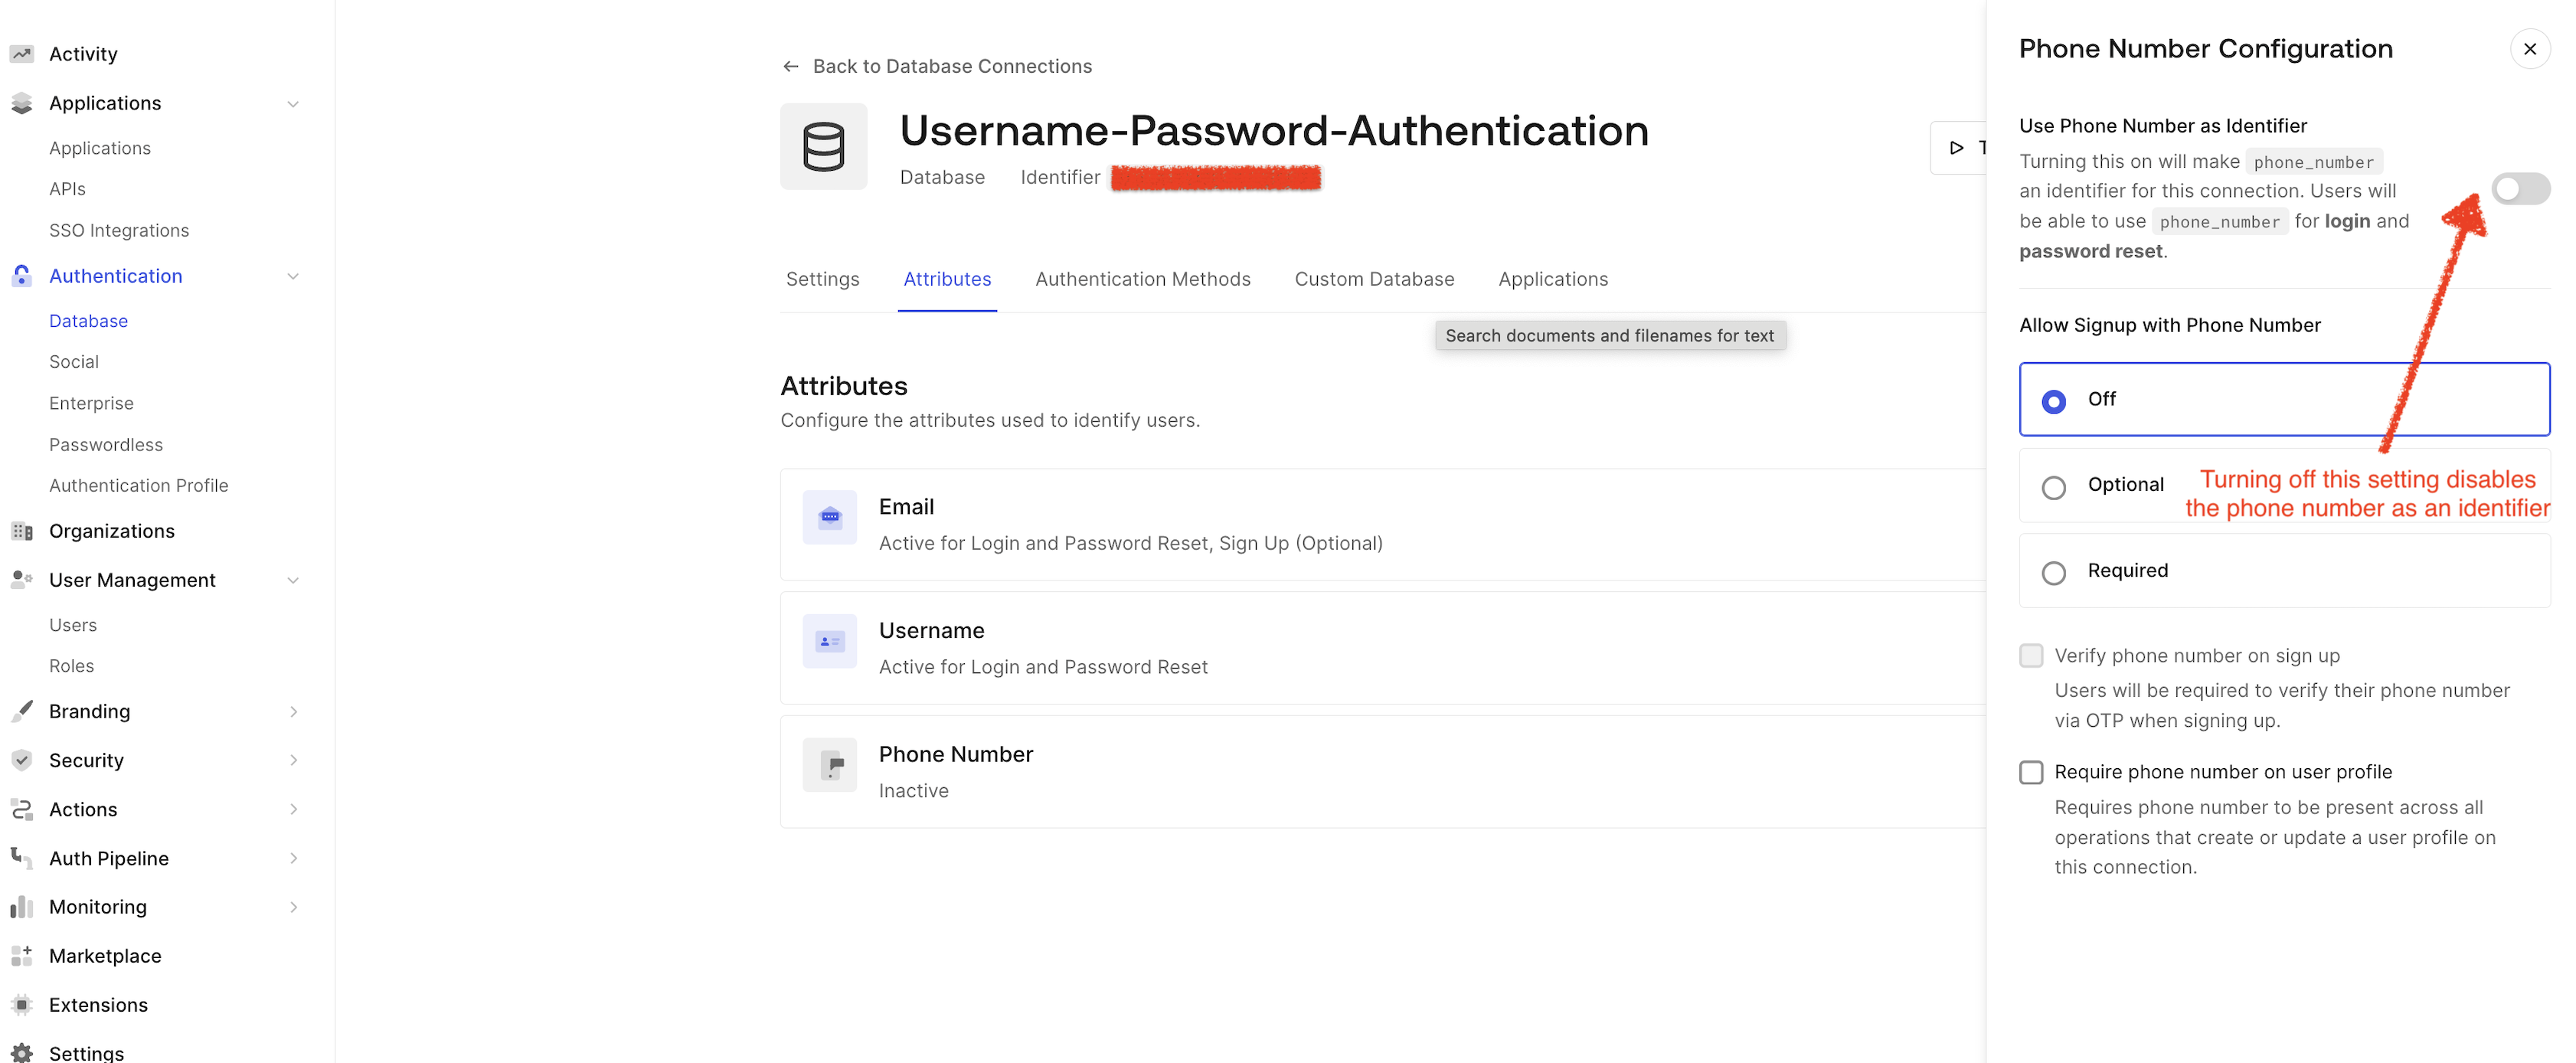The width and height of the screenshot is (2576, 1063).
Task: Toggle Use Phone Number as Identifier switch
Action: click(2520, 189)
